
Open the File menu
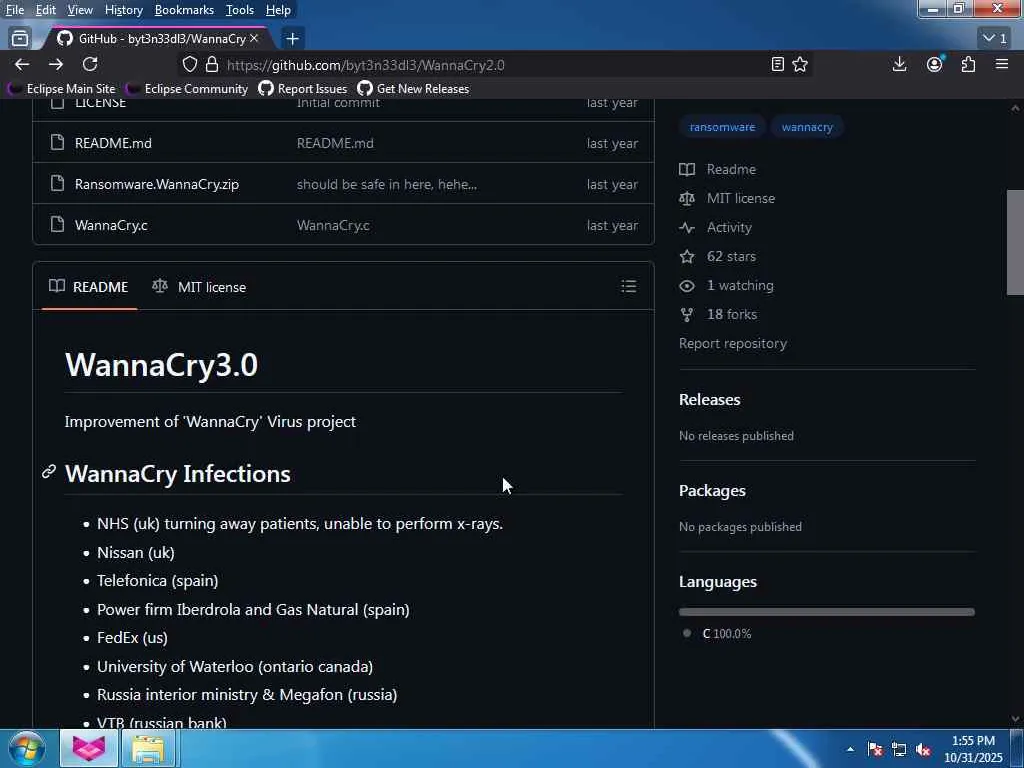click(x=14, y=10)
